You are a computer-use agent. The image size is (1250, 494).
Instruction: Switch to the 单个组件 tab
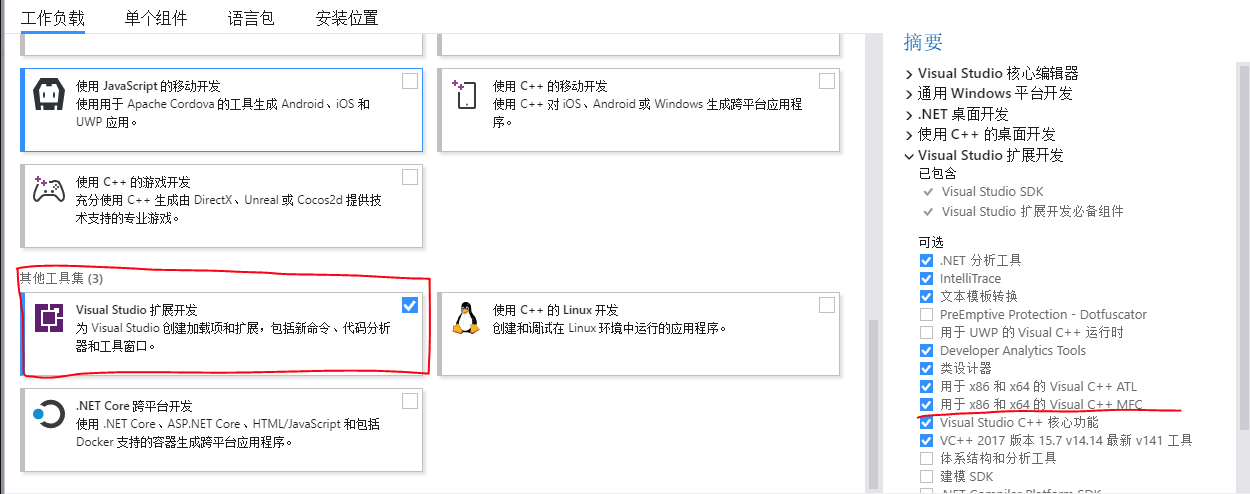(156, 18)
